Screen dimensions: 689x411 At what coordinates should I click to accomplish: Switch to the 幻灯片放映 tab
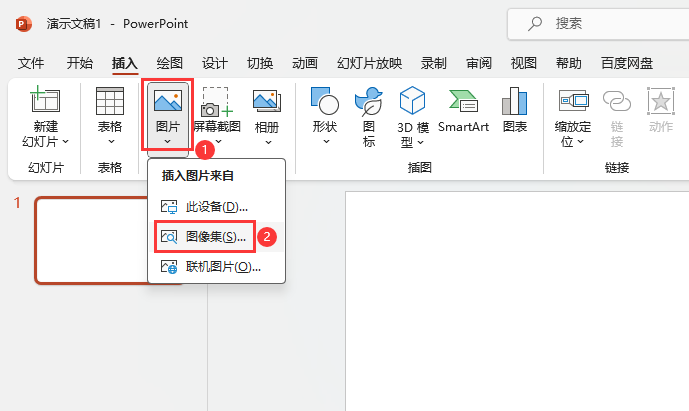(x=370, y=63)
